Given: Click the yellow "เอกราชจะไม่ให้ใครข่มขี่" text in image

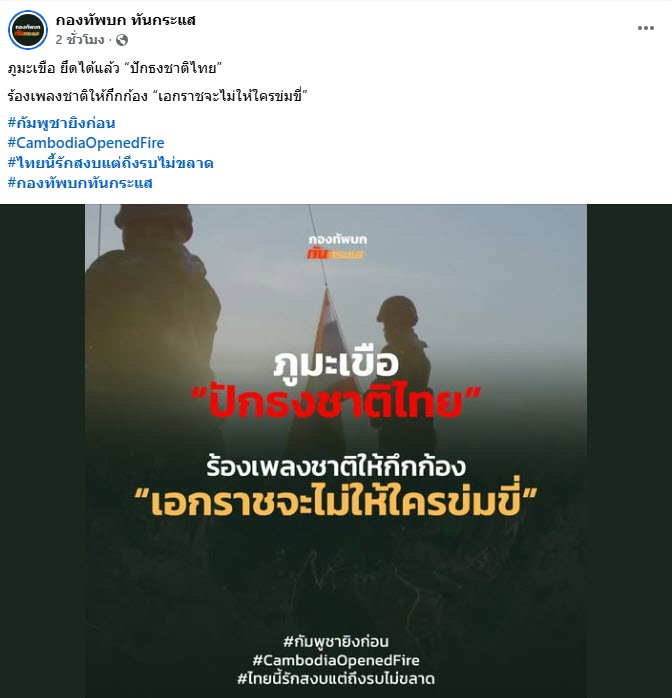Looking at the screenshot, I should click(336, 500).
